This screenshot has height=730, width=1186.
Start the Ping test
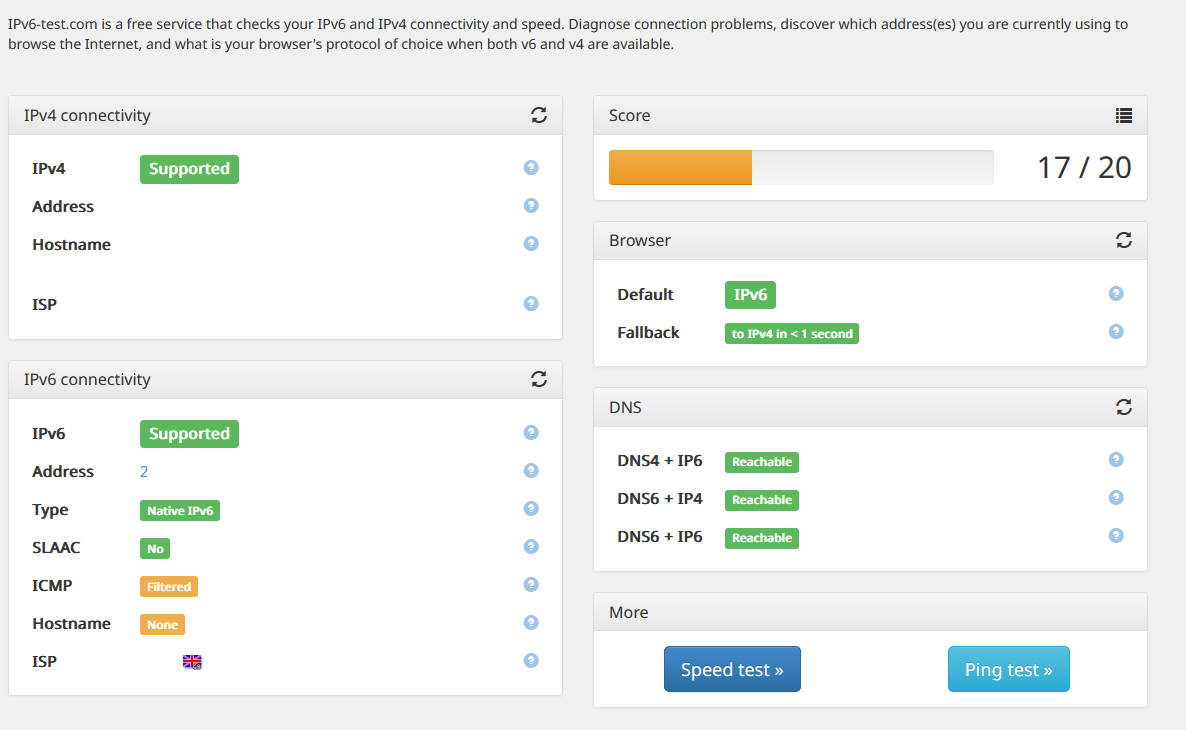[1008, 669]
